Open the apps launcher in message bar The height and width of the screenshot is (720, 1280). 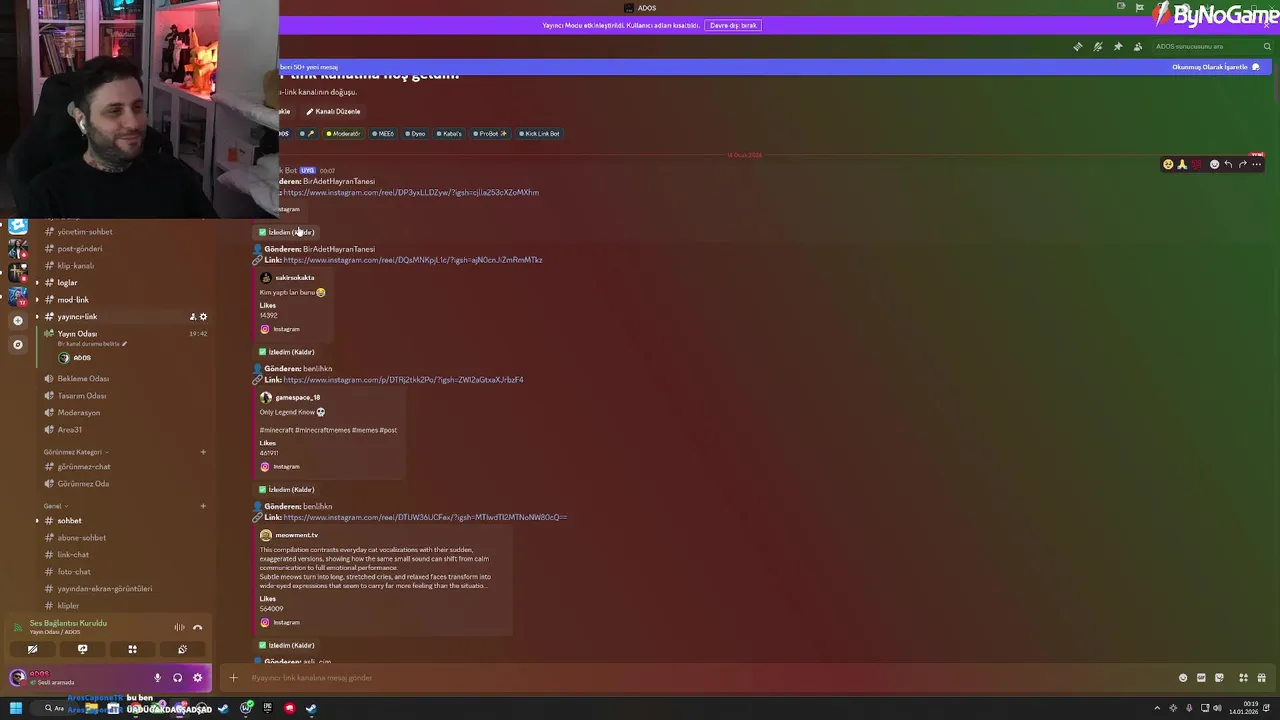(x=1243, y=678)
